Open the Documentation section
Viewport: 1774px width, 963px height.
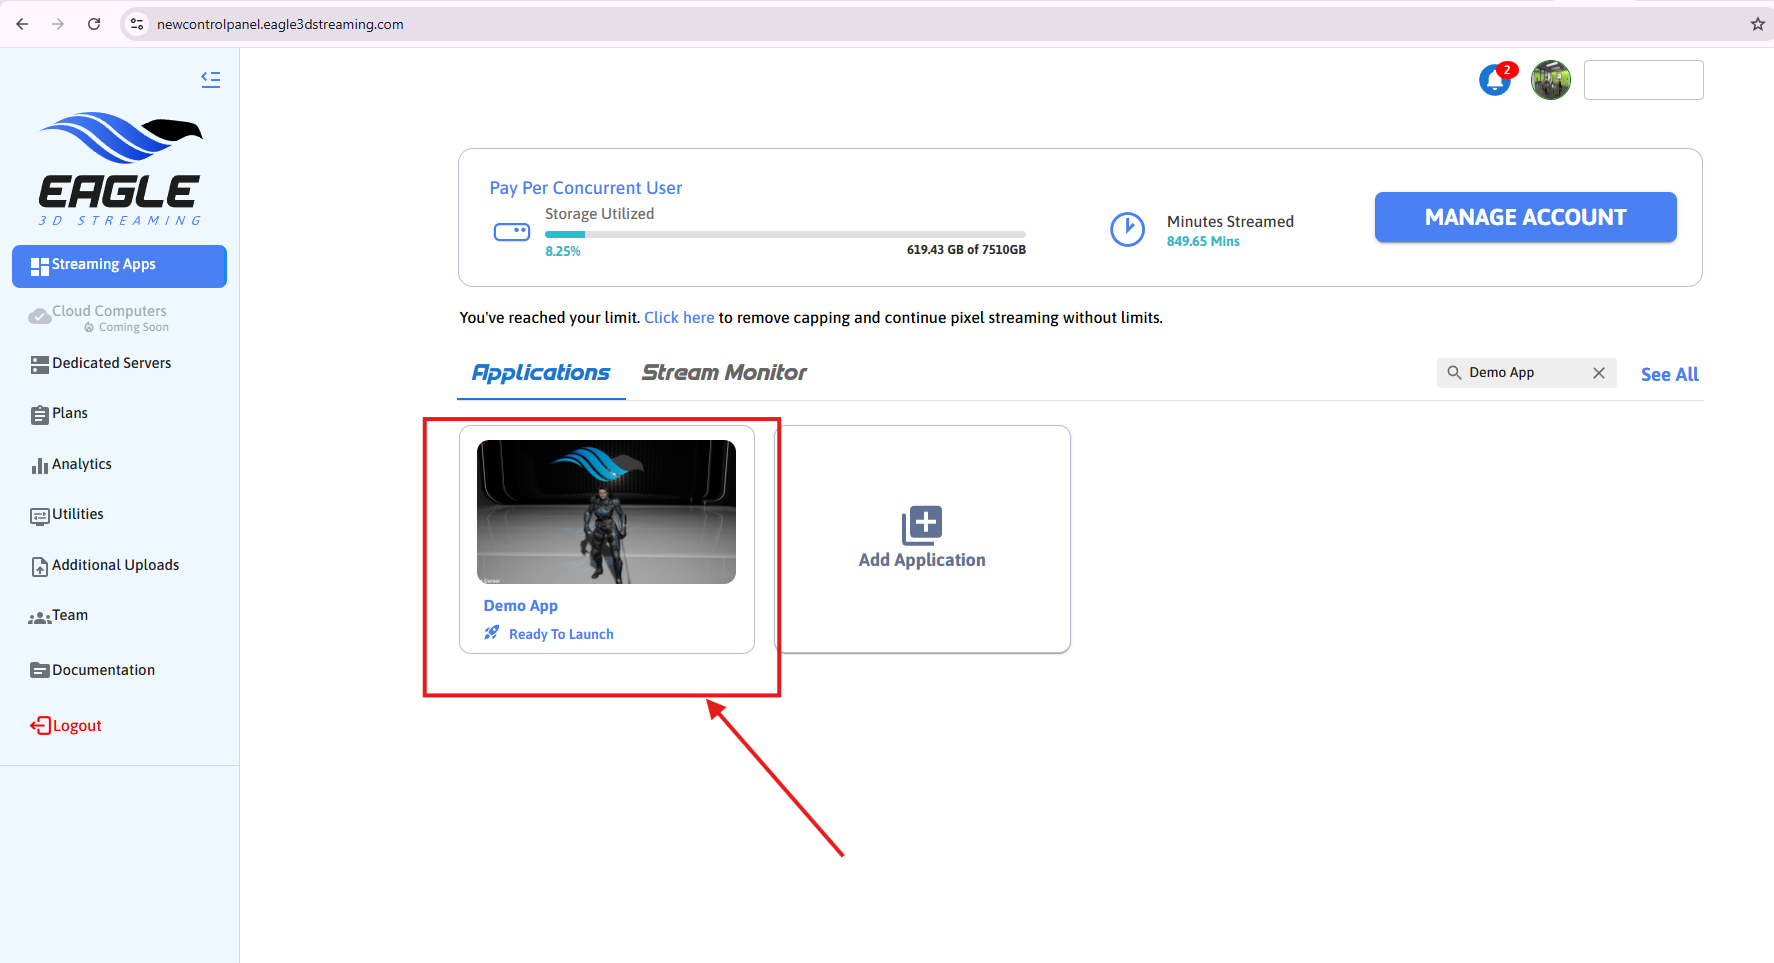pos(40,670)
